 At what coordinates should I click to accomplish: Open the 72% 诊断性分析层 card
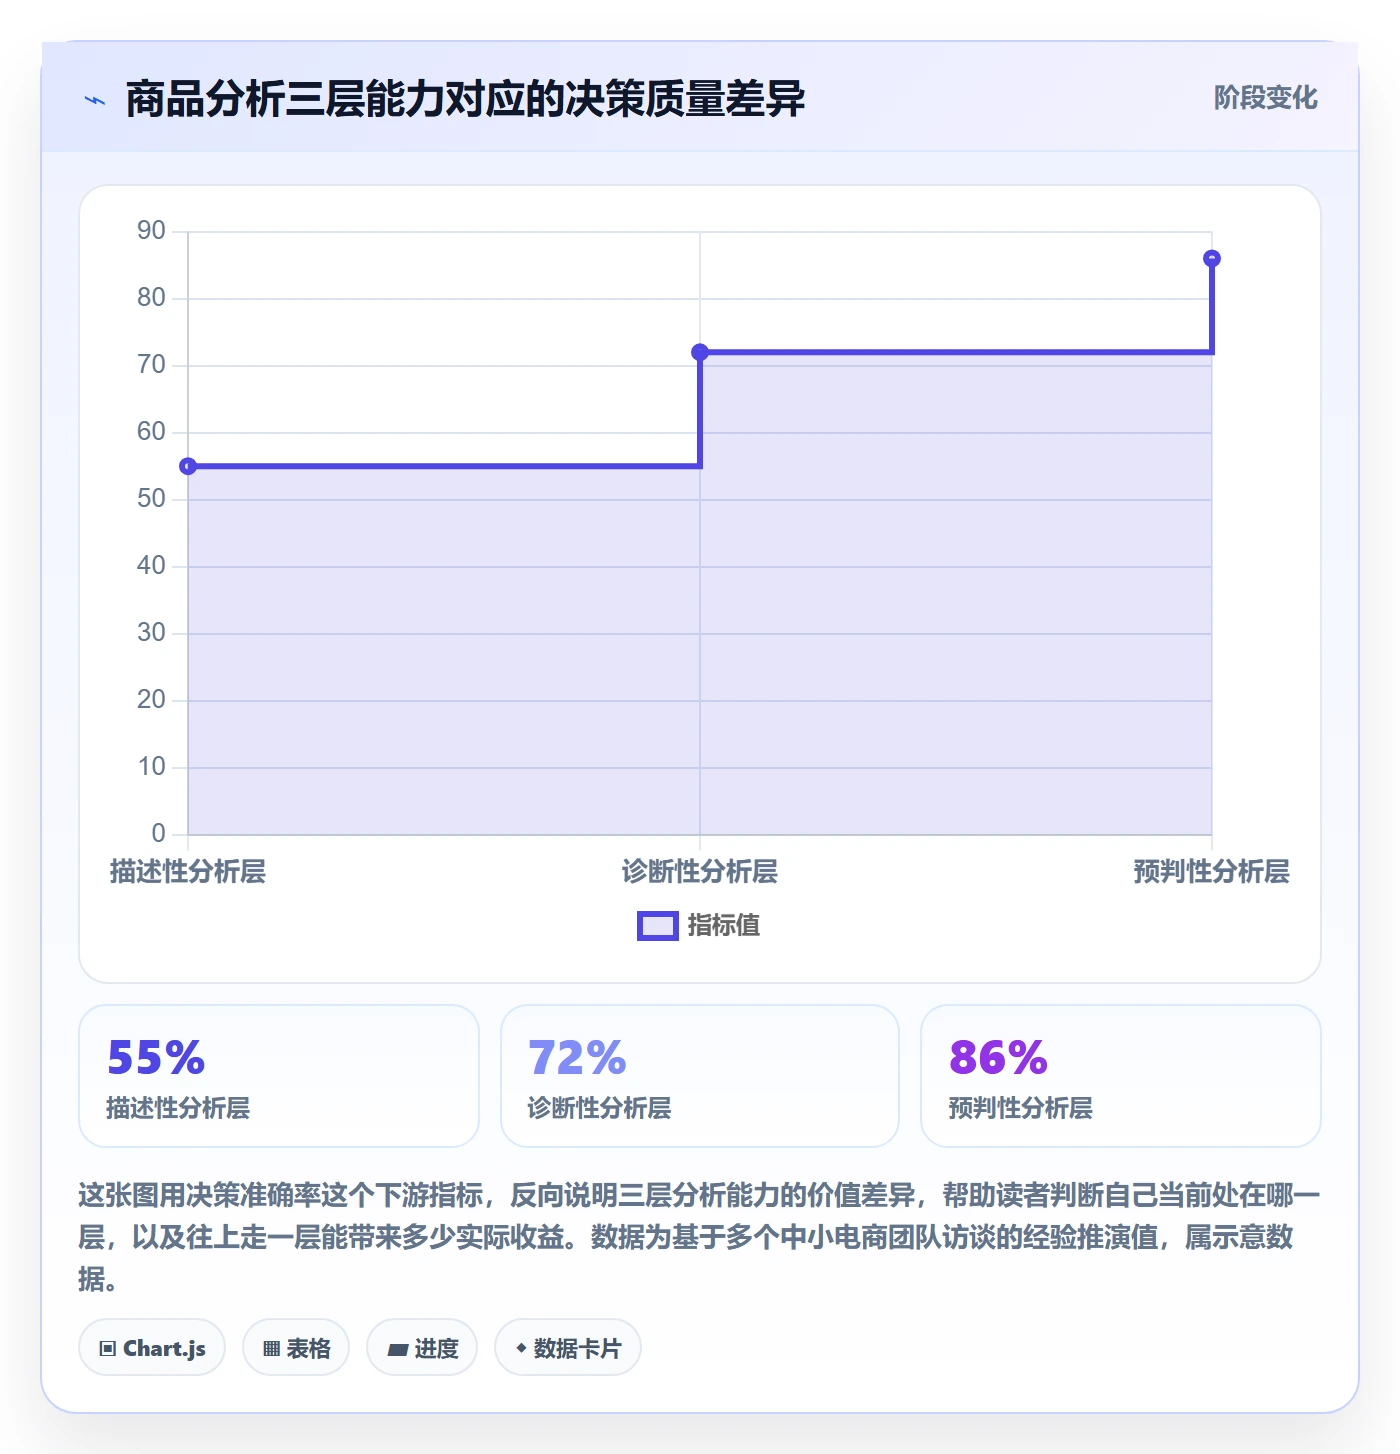tap(700, 1076)
